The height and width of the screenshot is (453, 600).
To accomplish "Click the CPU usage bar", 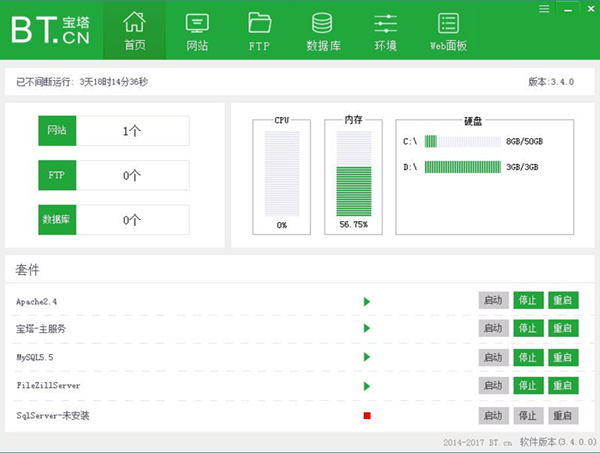I will click(x=282, y=174).
